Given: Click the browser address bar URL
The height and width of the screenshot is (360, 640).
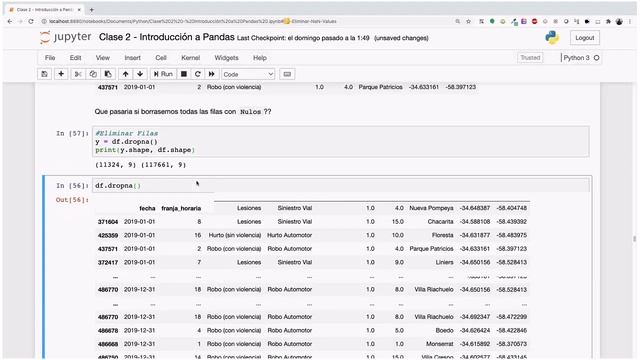Looking at the screenshot, I should click(192, 21).
